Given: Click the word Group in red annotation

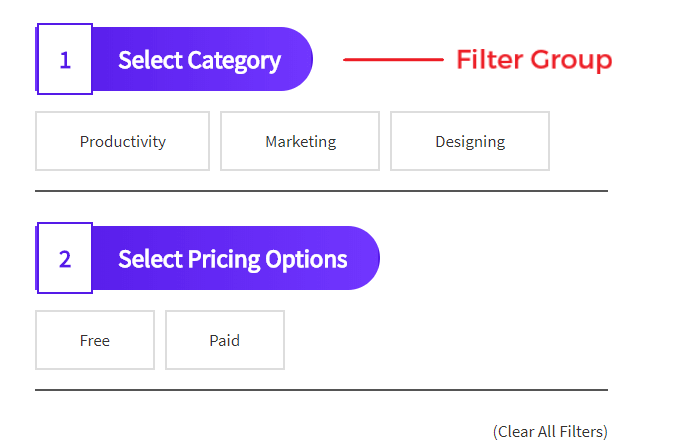Looking at the screenshot, I should (x=571, y=60).
